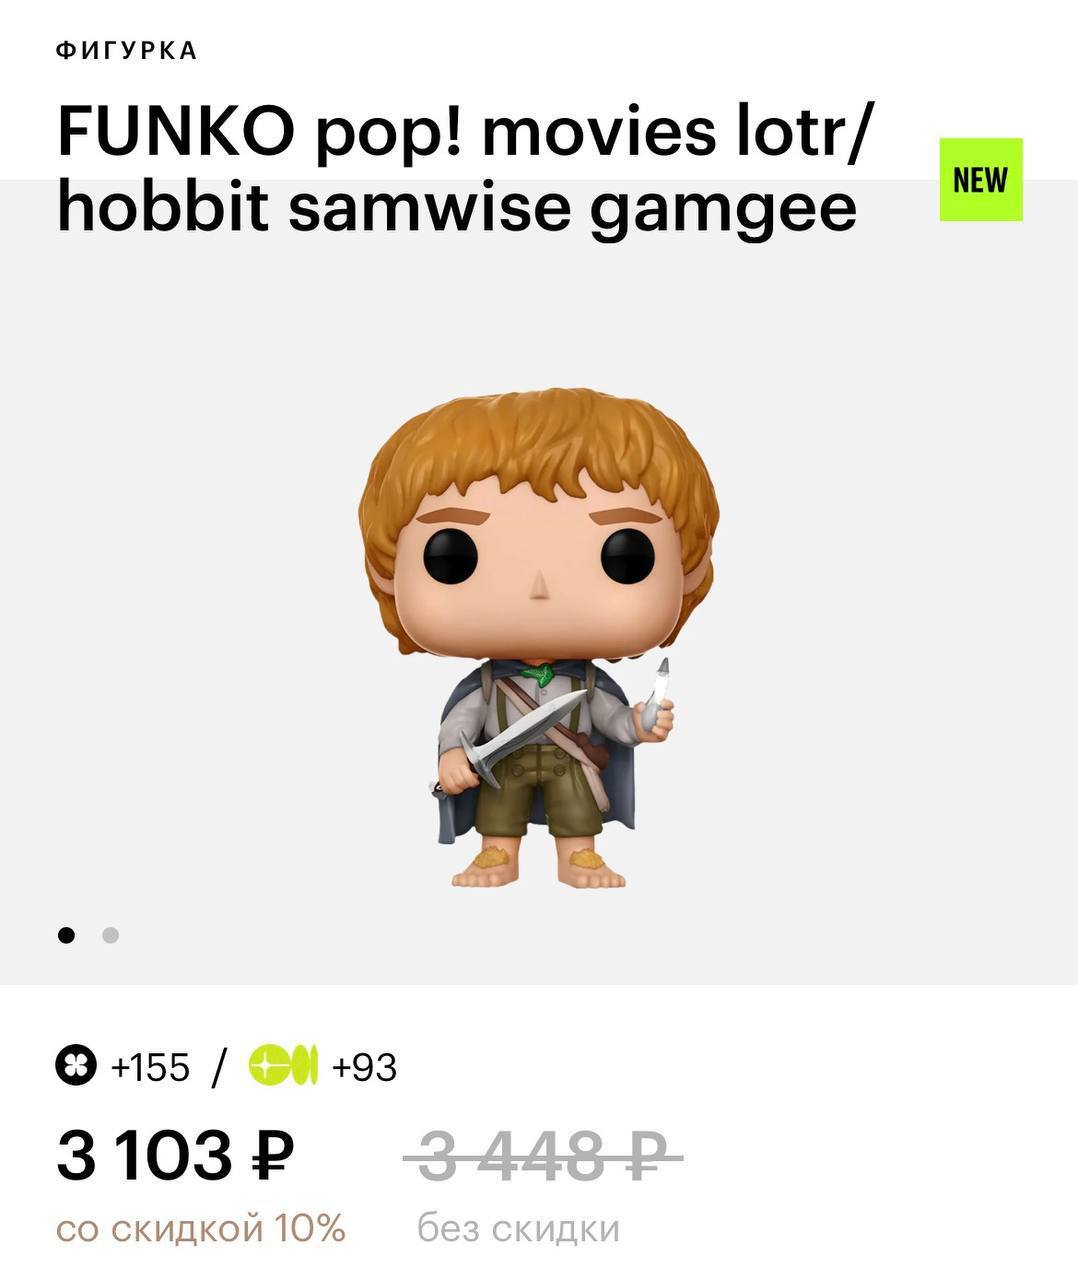
Task: Select the 3 103 ₽ discounted price
Action: (x=176, y=1155)
